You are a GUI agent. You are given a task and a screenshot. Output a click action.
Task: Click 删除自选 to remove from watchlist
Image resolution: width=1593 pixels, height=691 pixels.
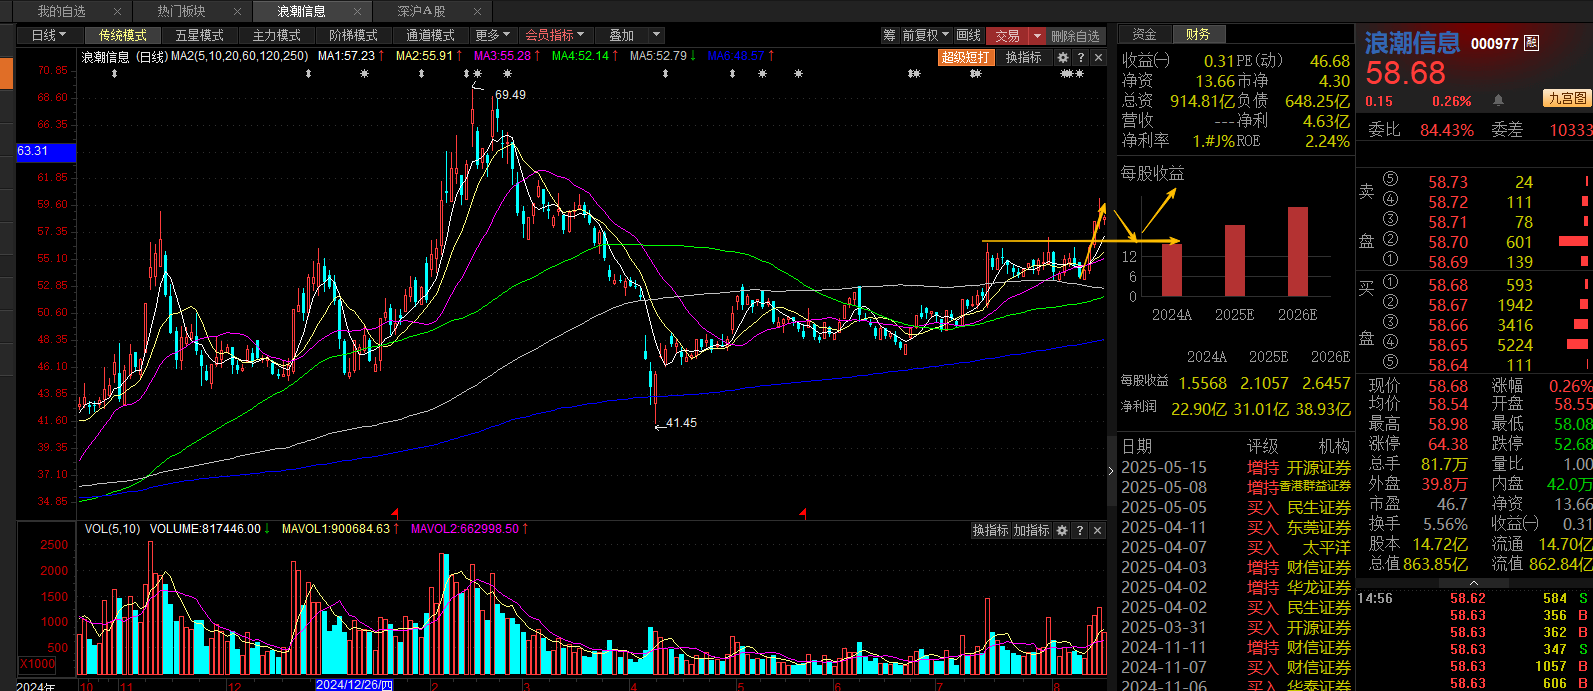point(1075,35)
